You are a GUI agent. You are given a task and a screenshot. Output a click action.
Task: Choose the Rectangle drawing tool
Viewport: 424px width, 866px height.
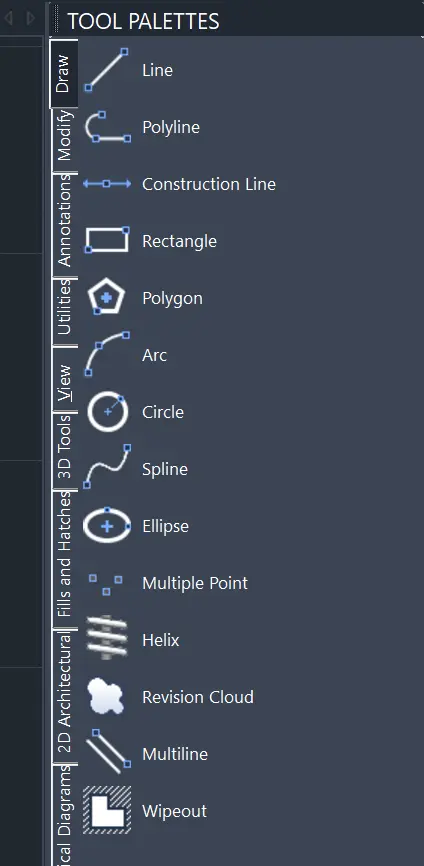pos(107,240)
